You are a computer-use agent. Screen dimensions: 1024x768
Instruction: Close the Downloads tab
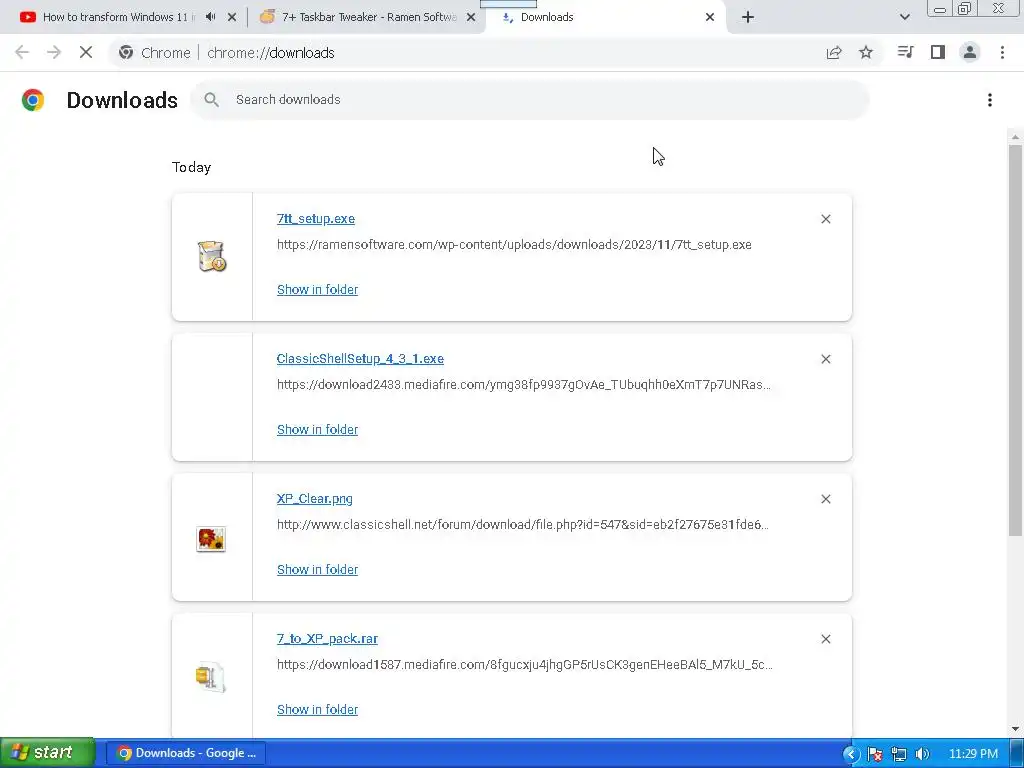[710, 17]
